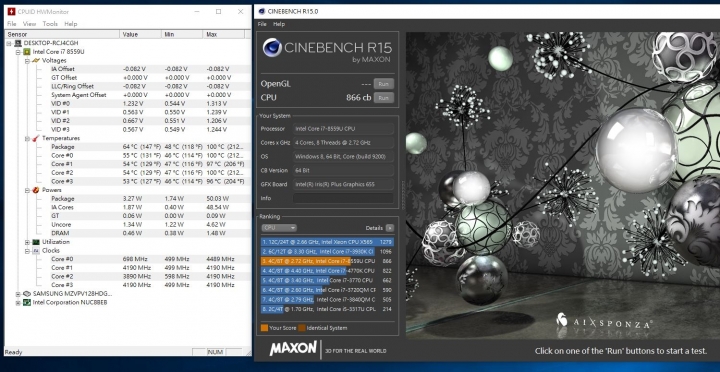Select ranking entry 6 Core i7-3720QM
Image resolution: width=720 pixels, height=372 pixels.
tap(327, 290)
